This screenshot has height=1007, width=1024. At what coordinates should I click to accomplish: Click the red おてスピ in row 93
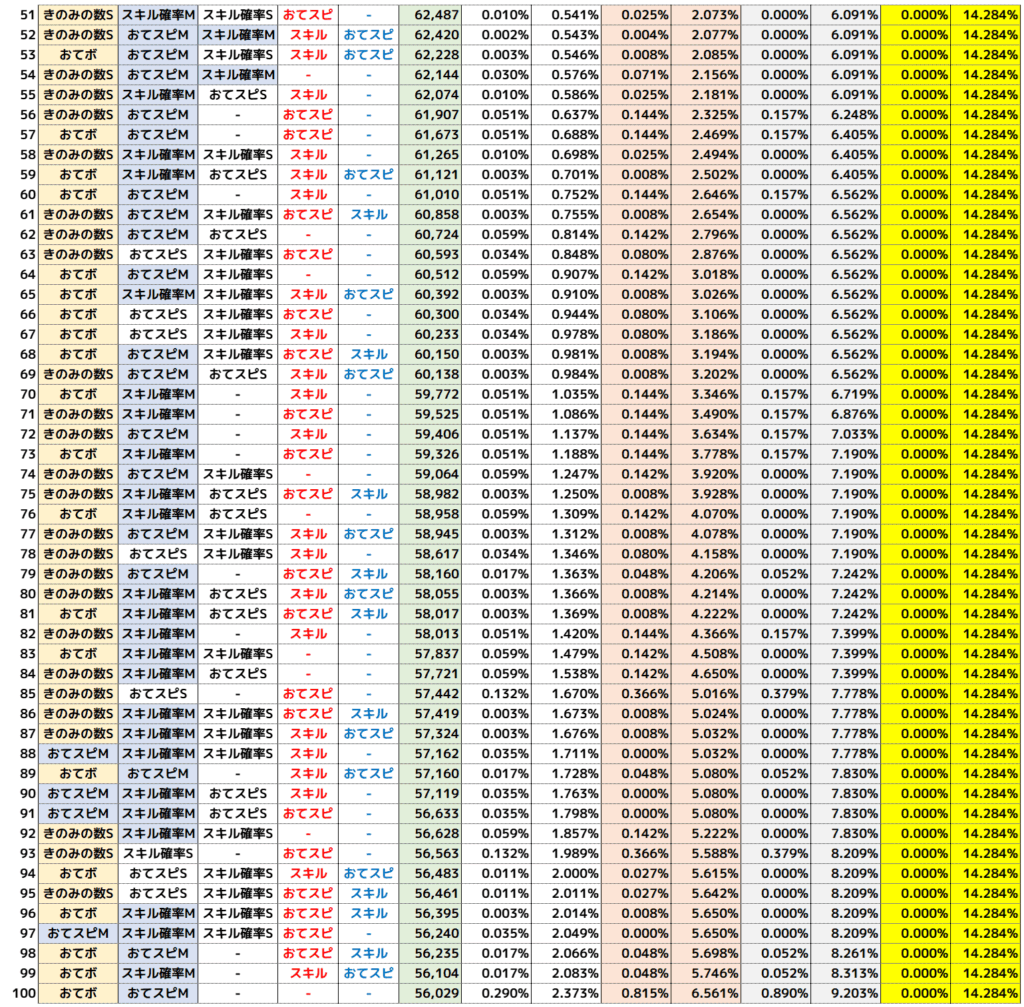tap(307, 854)
